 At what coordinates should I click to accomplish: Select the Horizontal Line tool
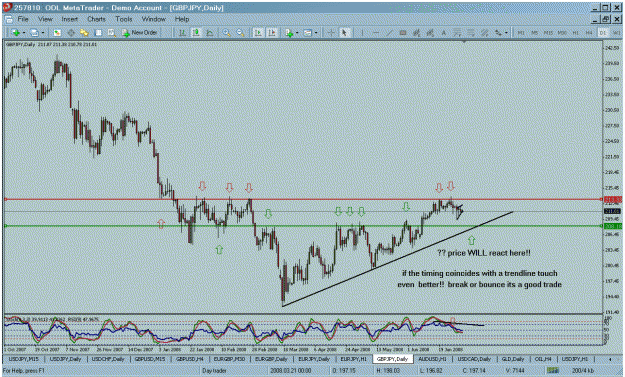pos(376,33)
